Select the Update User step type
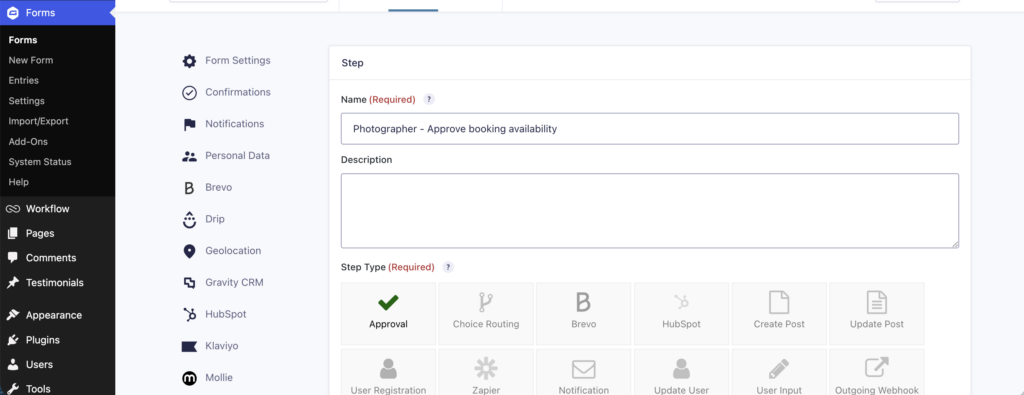Viewport: 1024px width, 395px height. pyautogui.click(x=681, y=373)
